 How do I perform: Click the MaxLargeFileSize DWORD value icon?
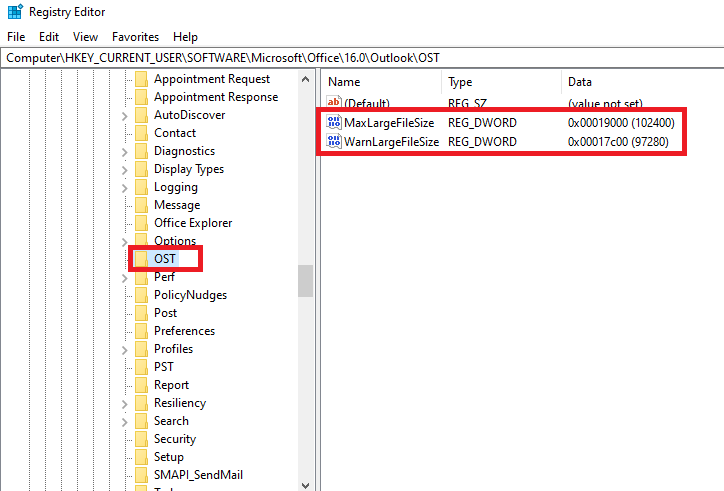(x=334, y=122)
